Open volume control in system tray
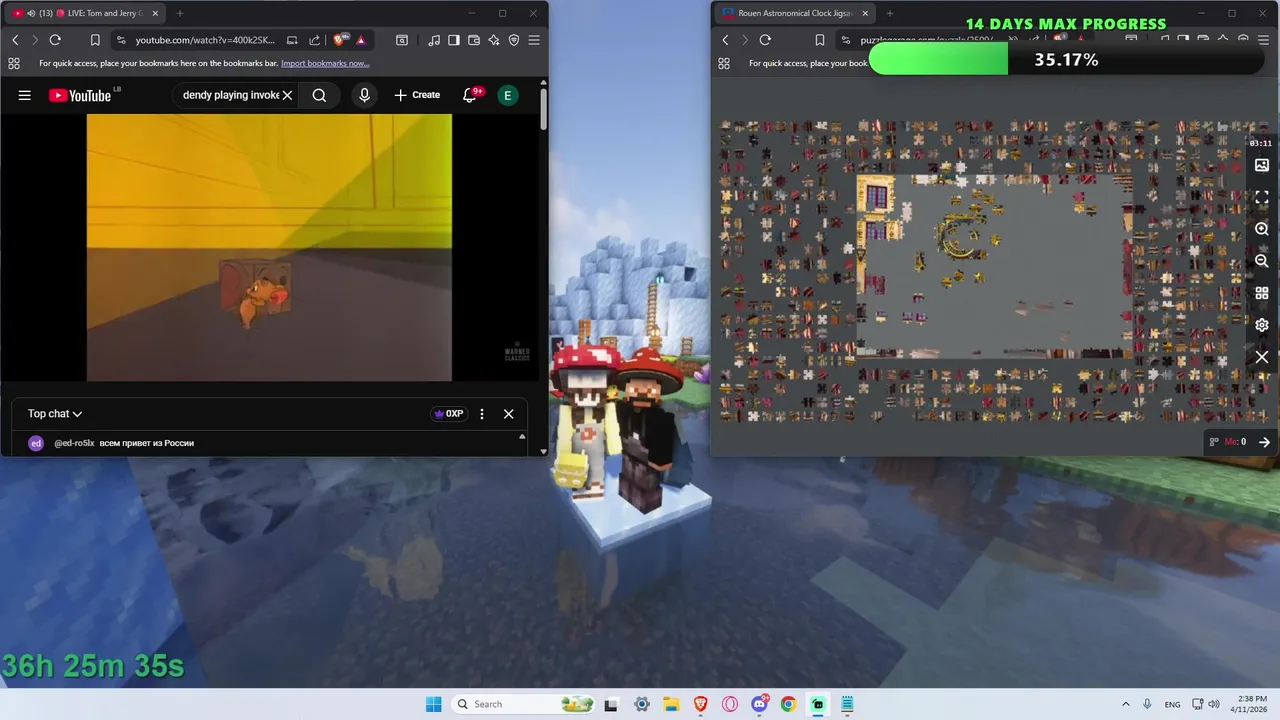 (1214, 704)
